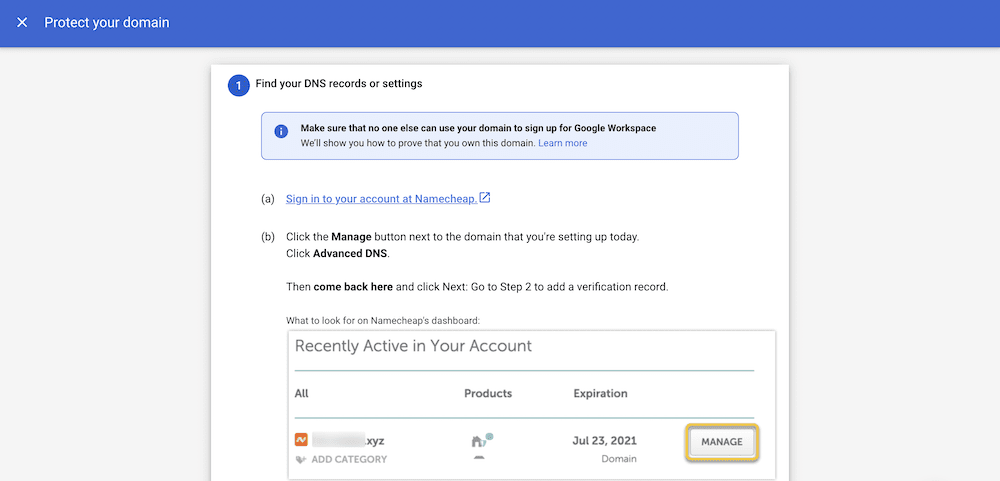Click the external link icon beside Namecheap link
1000x481 pixels.
[485, 198]
